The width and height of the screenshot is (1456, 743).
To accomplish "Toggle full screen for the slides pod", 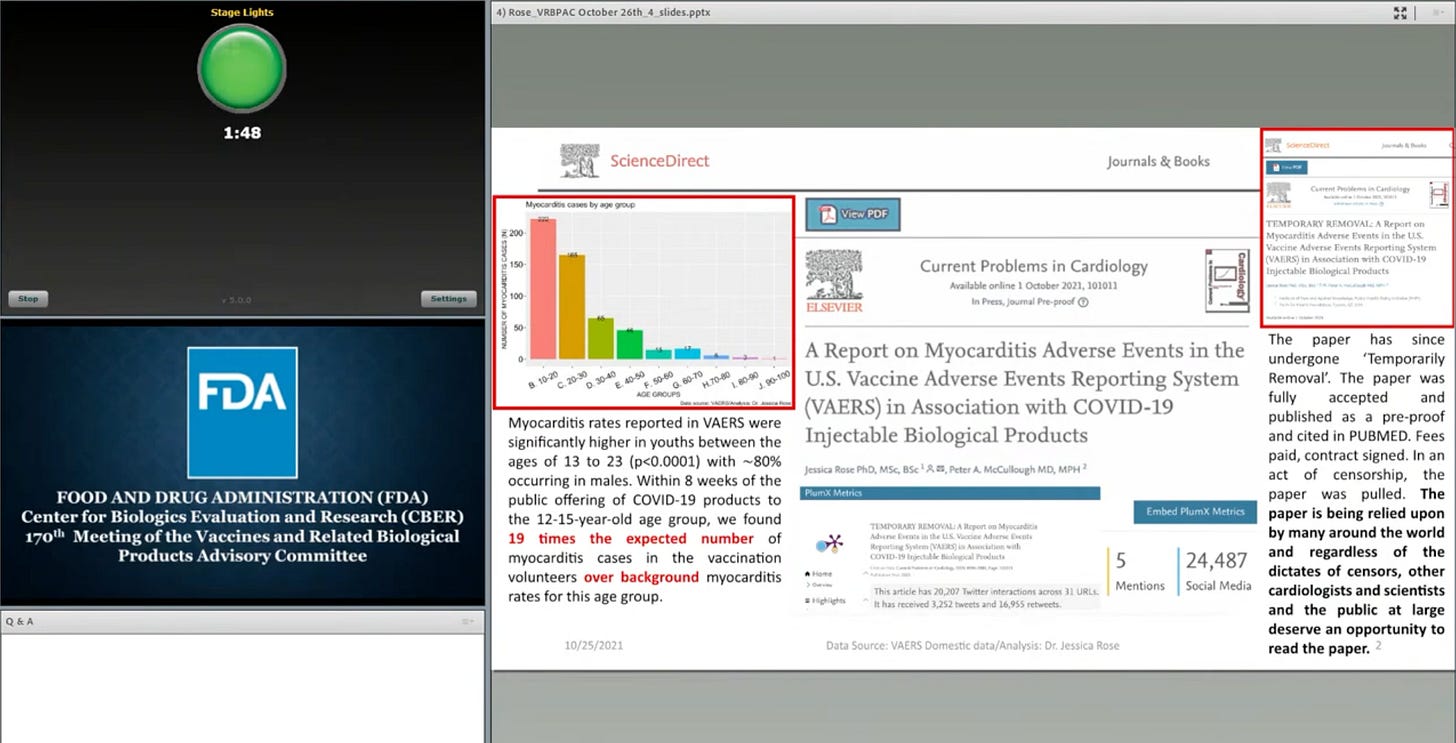I will pos(1400,13).
